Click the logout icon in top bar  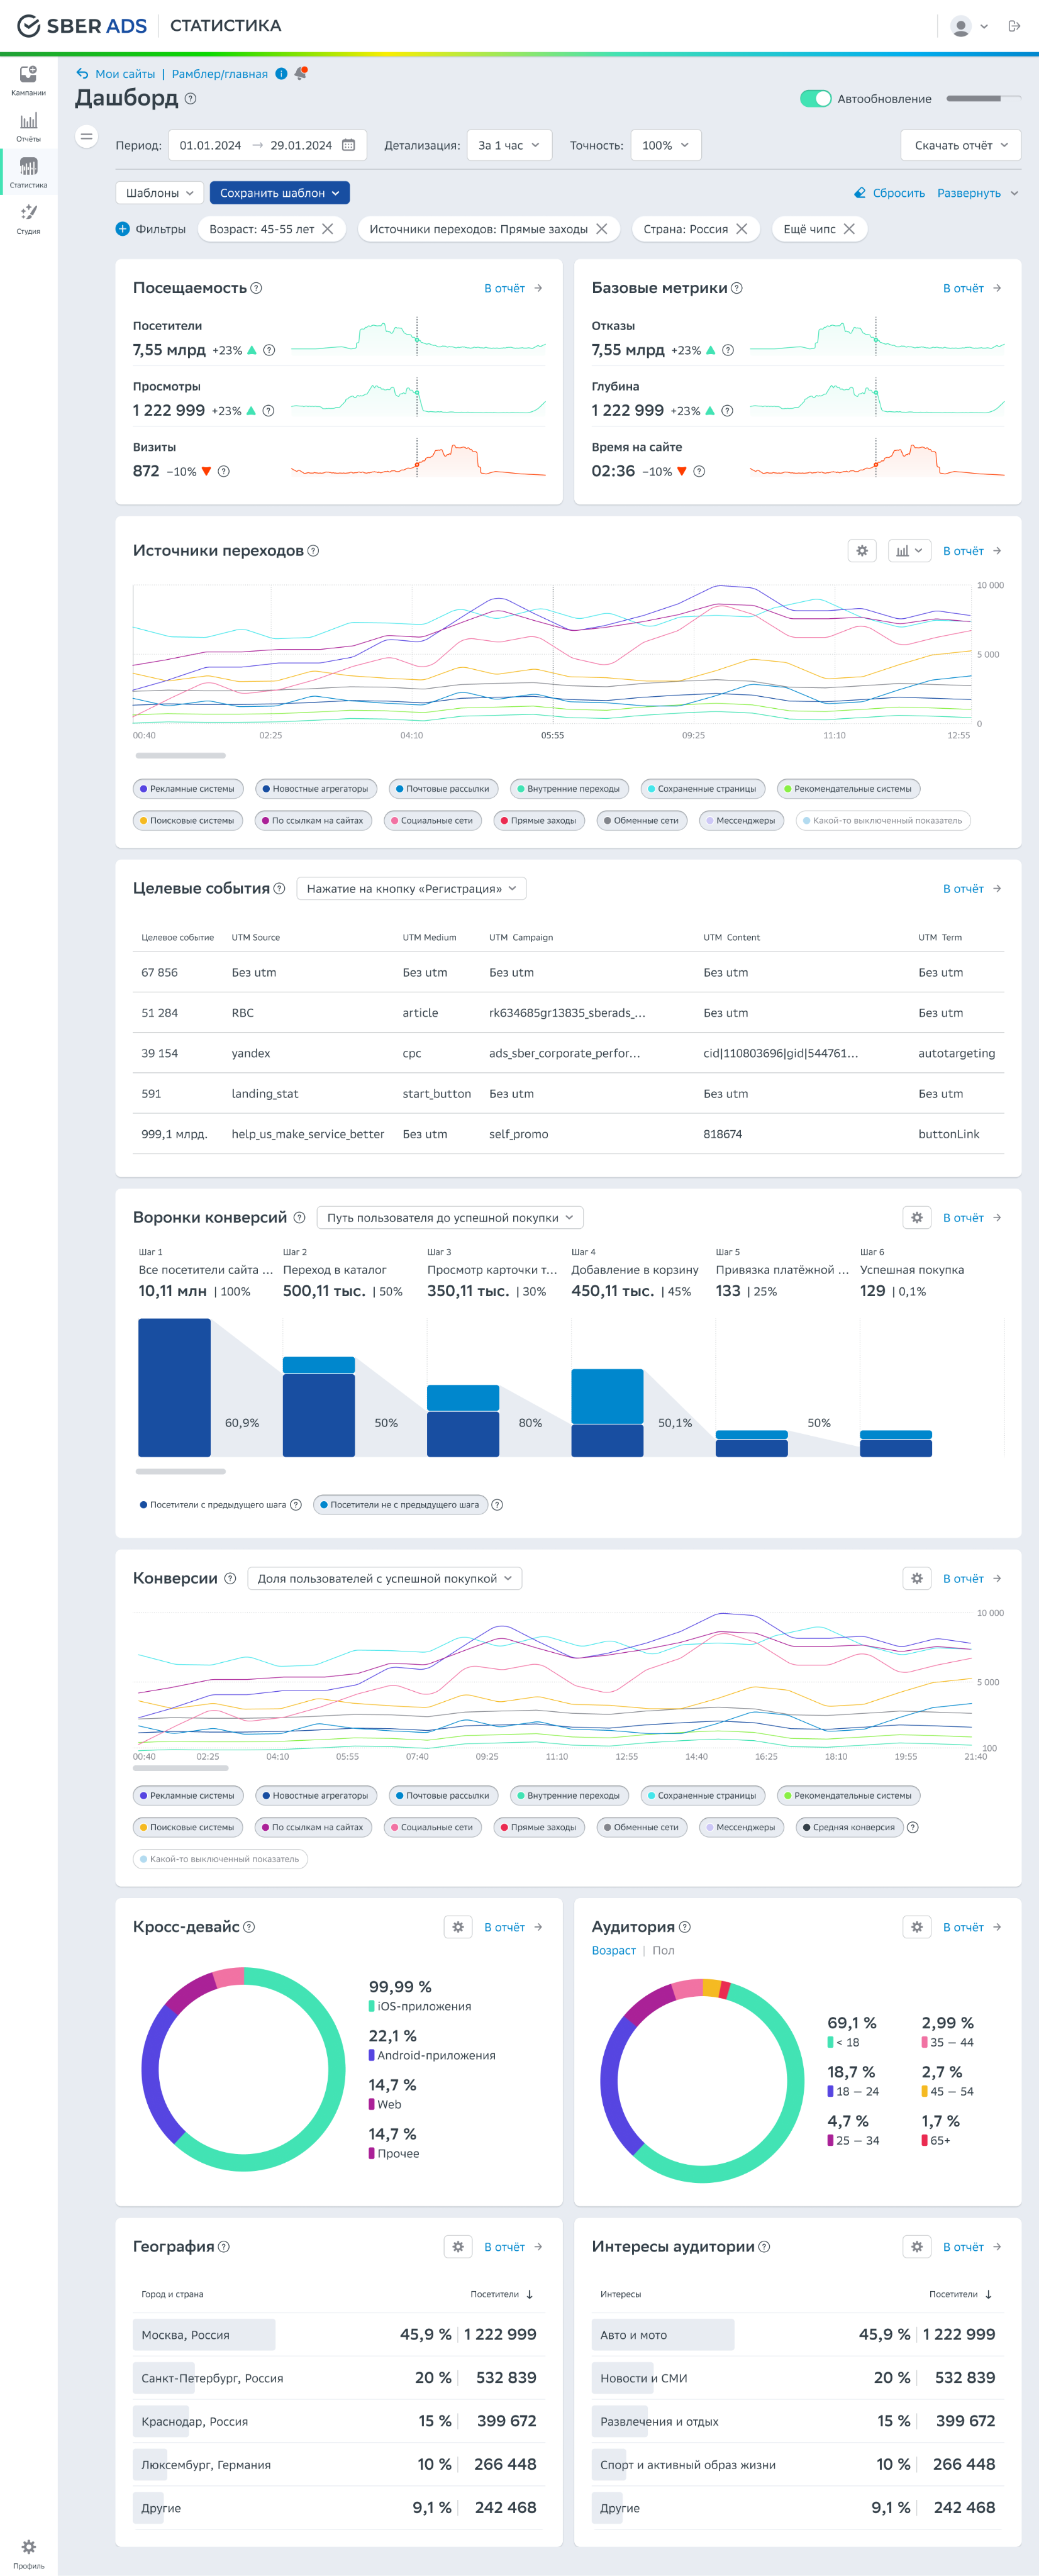coord(1014,27)
